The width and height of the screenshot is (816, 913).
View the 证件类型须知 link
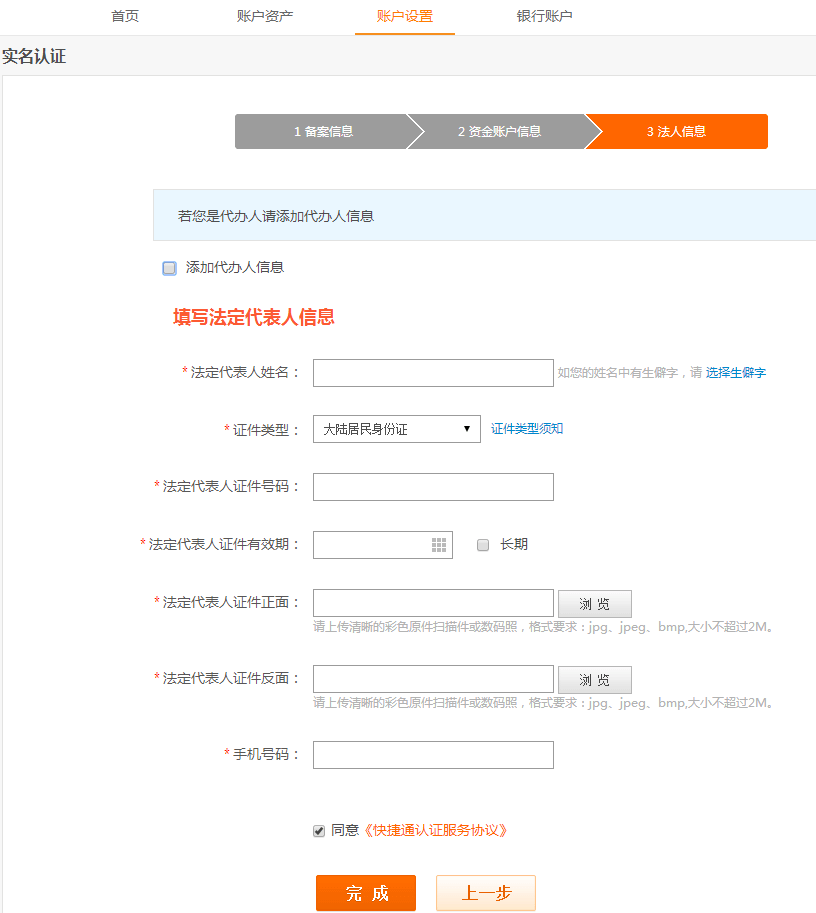pyautogui.click(x=527, y=429)
